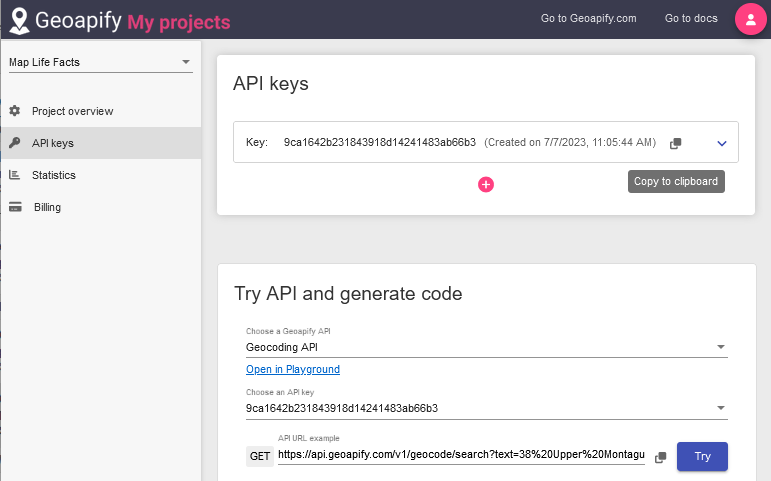Open the Choose an API key dropdown
Image resolution: width=771 pixels, height=481 pixels.
pyautogui.click(x=486, y=408)
